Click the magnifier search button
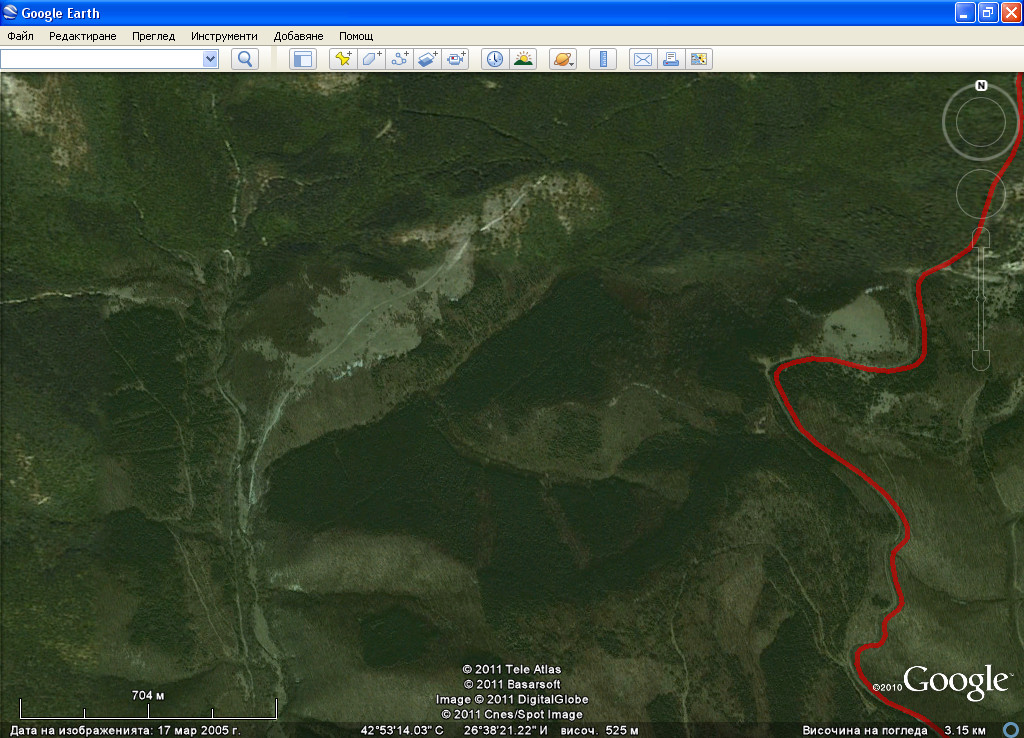Viewport: 1024px width, 738px height. click(245, 59)
